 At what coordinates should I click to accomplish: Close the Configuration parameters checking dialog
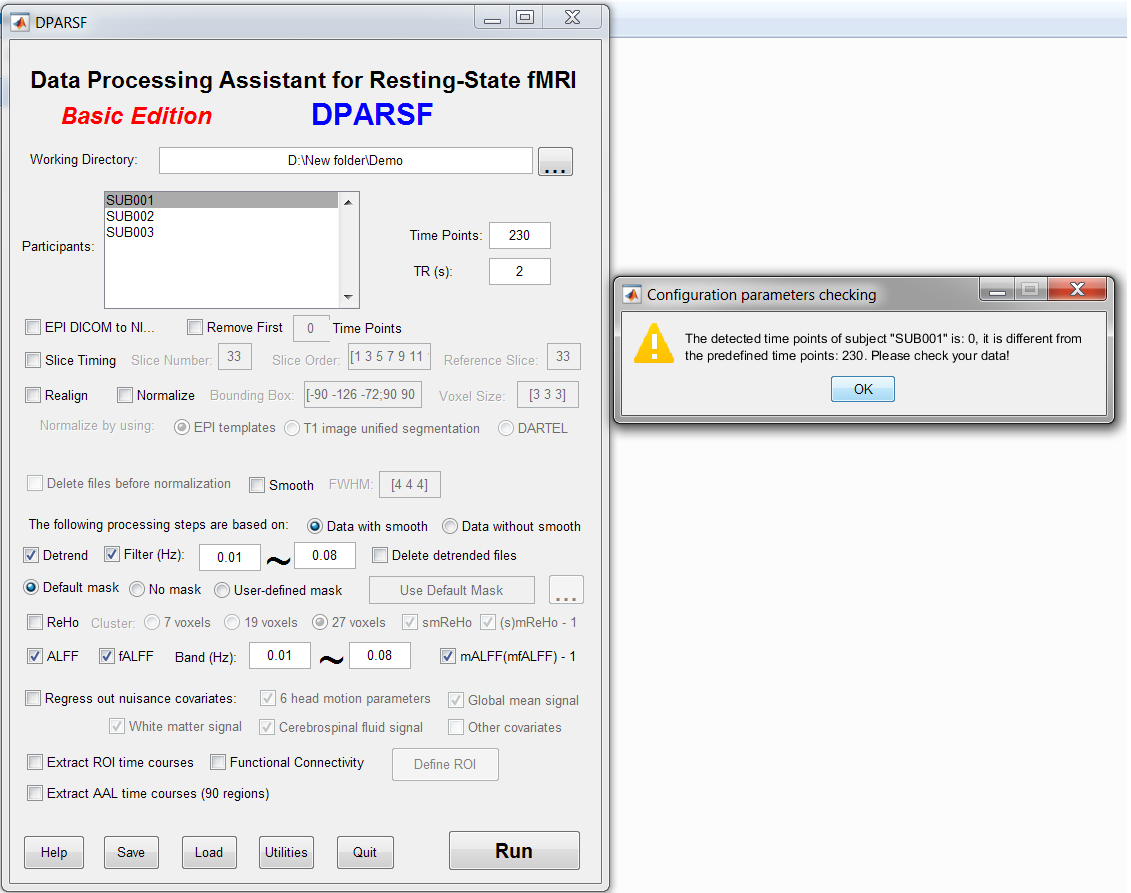point(1077,289)
